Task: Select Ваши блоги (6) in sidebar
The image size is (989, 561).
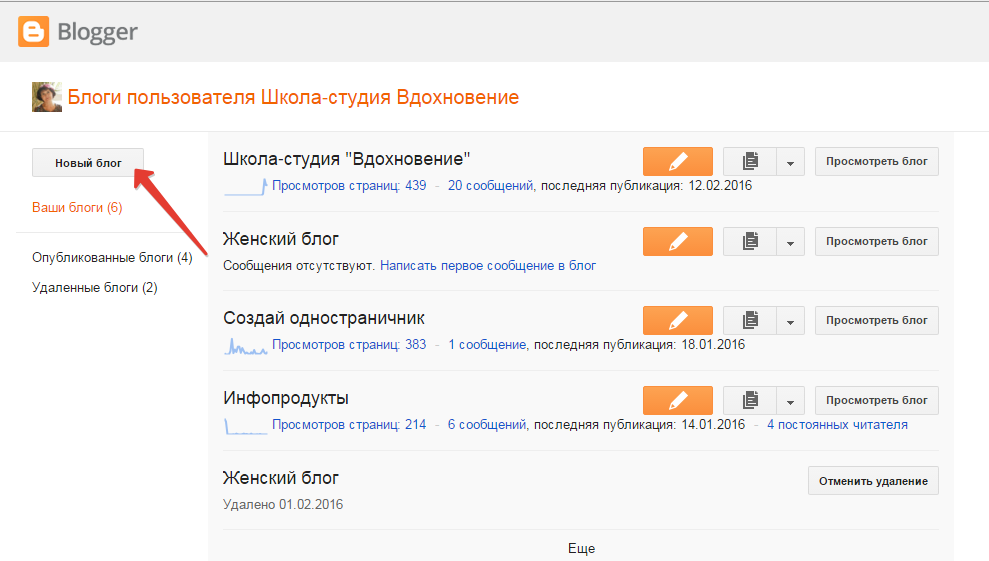Action: [77, 208]
